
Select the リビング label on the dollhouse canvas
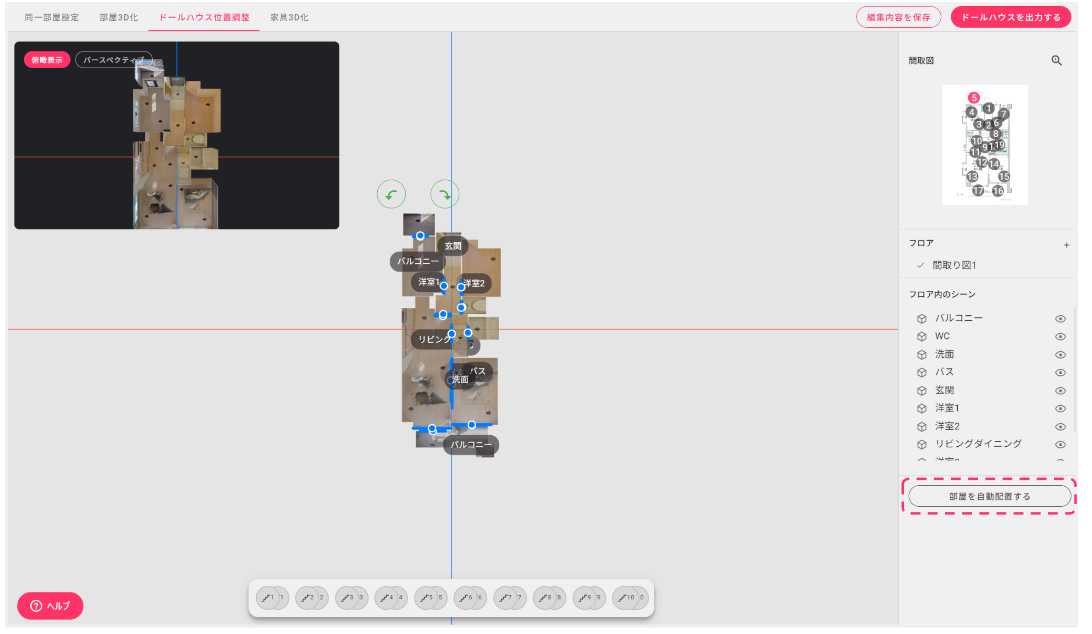pyautogui.click(x=434, y=339)
